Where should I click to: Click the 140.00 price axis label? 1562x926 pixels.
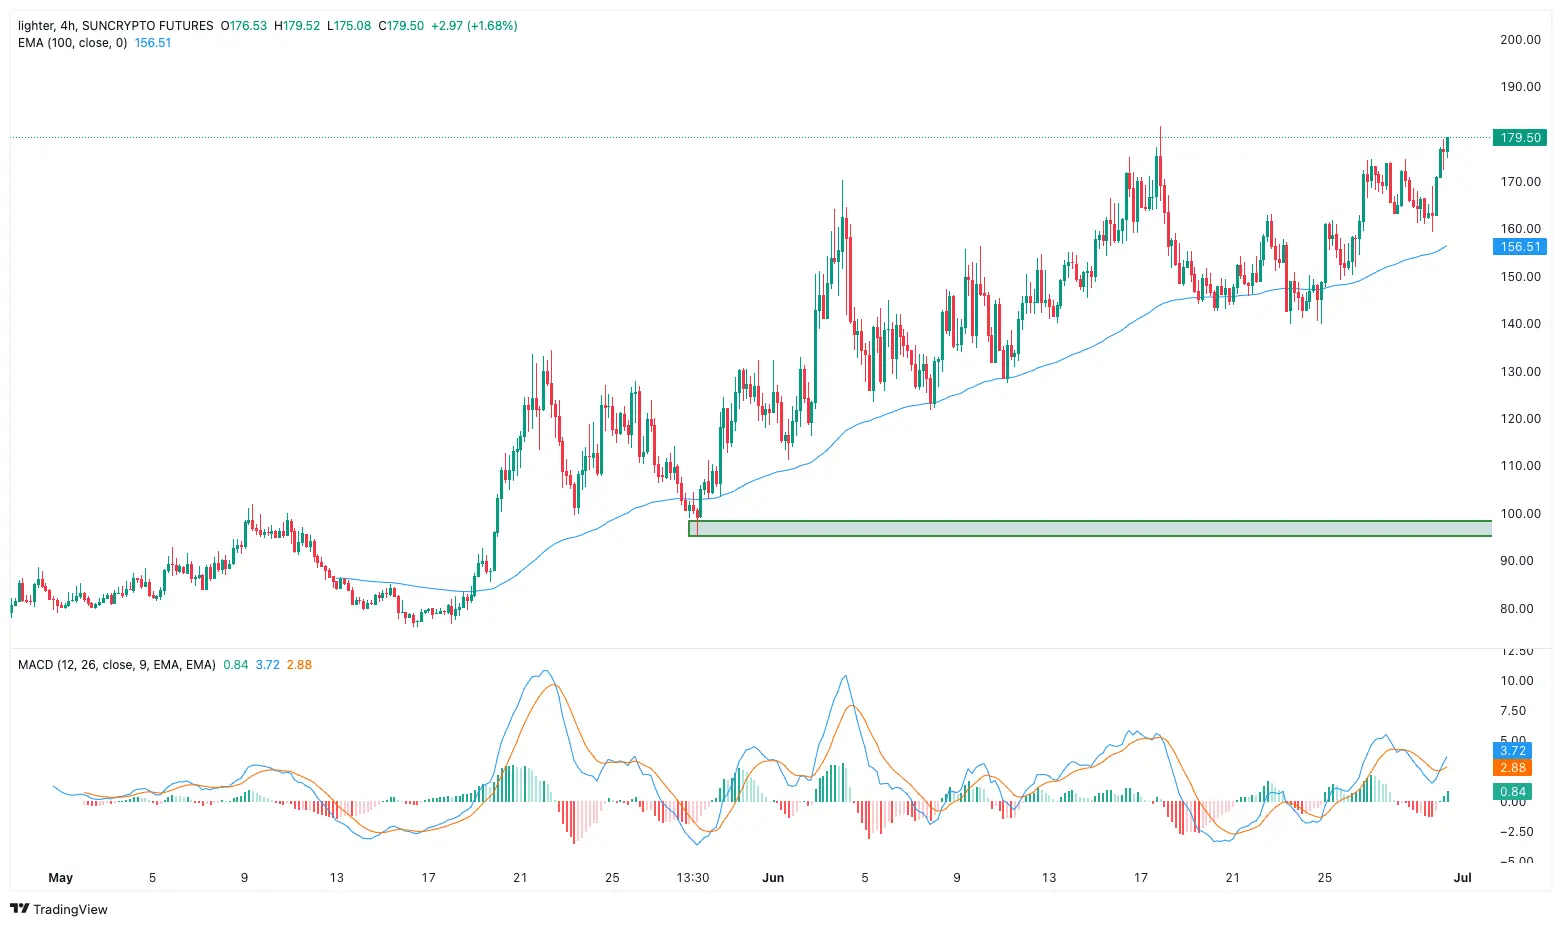click(1520, 324)
